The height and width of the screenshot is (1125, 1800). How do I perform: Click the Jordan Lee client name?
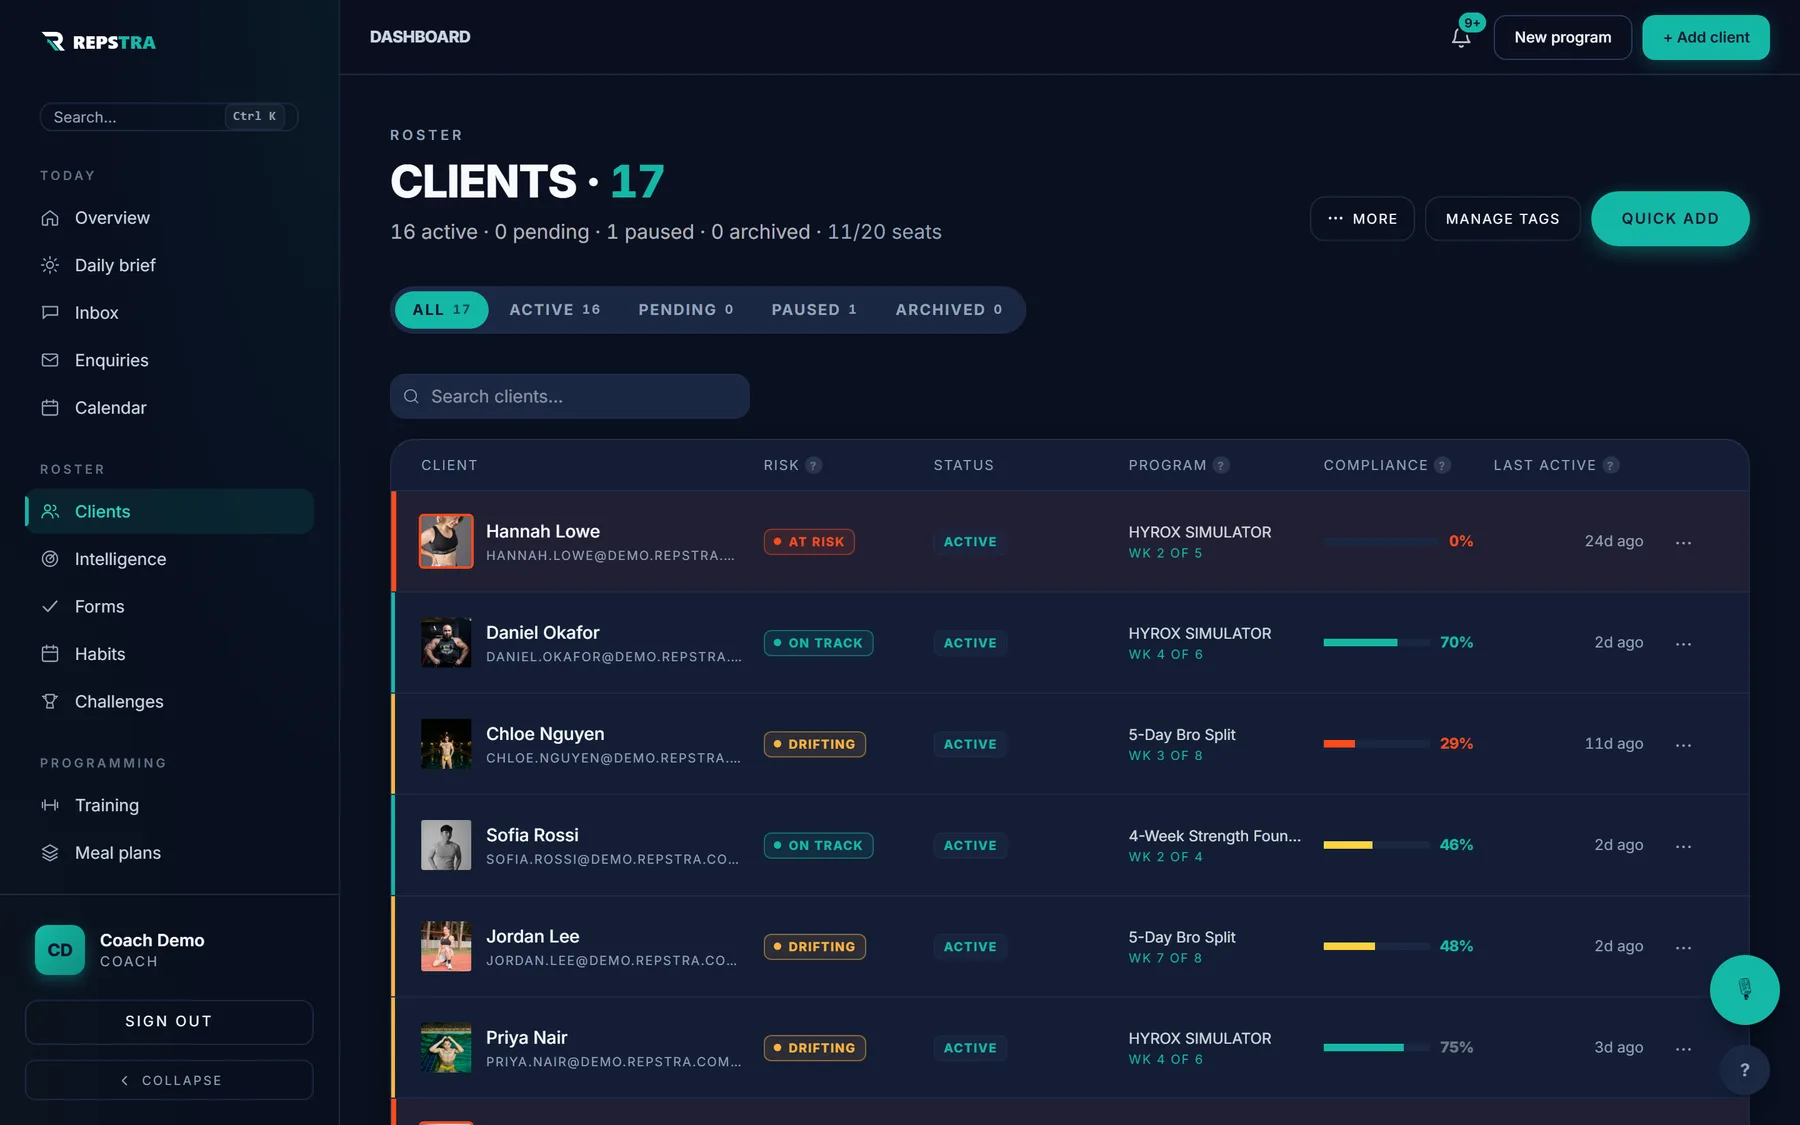pyautogui.click(x=532, y=936)
